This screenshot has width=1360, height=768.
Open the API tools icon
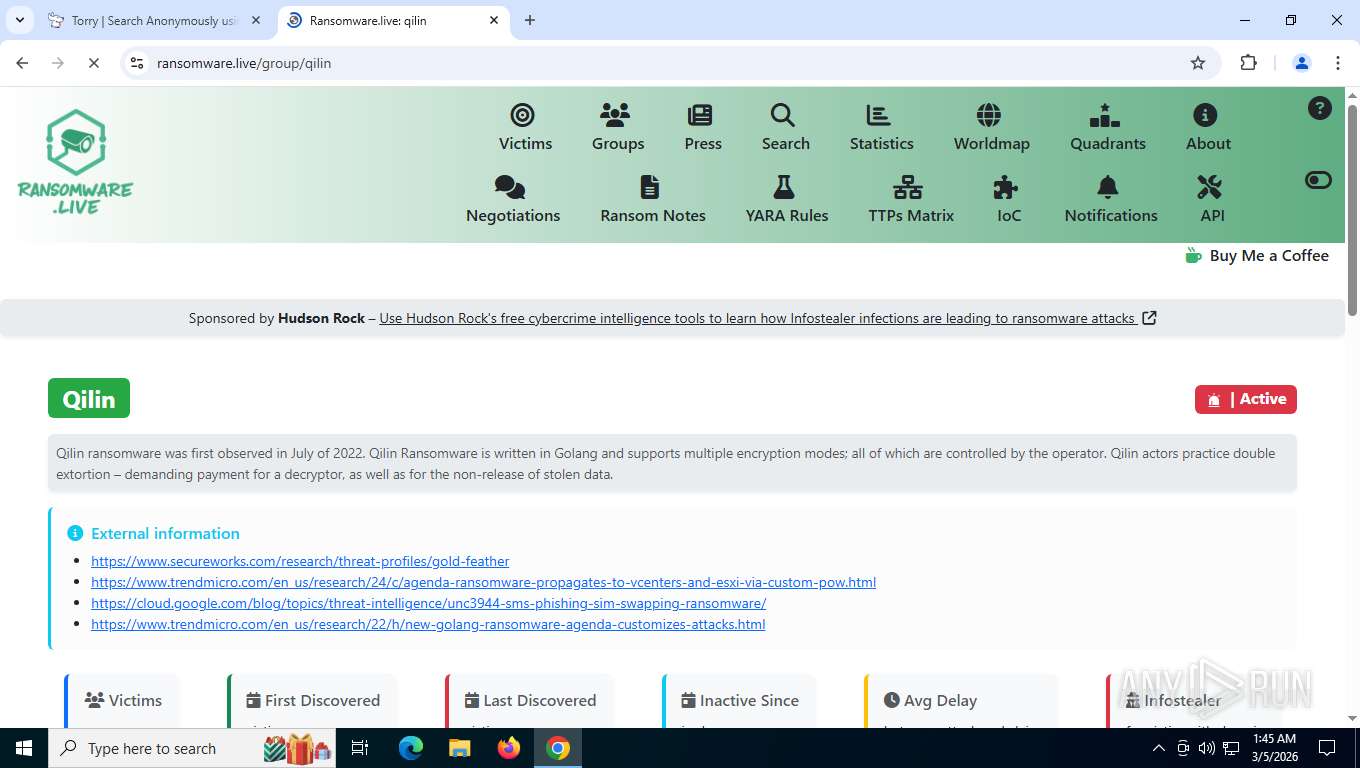pos(1210,187)
